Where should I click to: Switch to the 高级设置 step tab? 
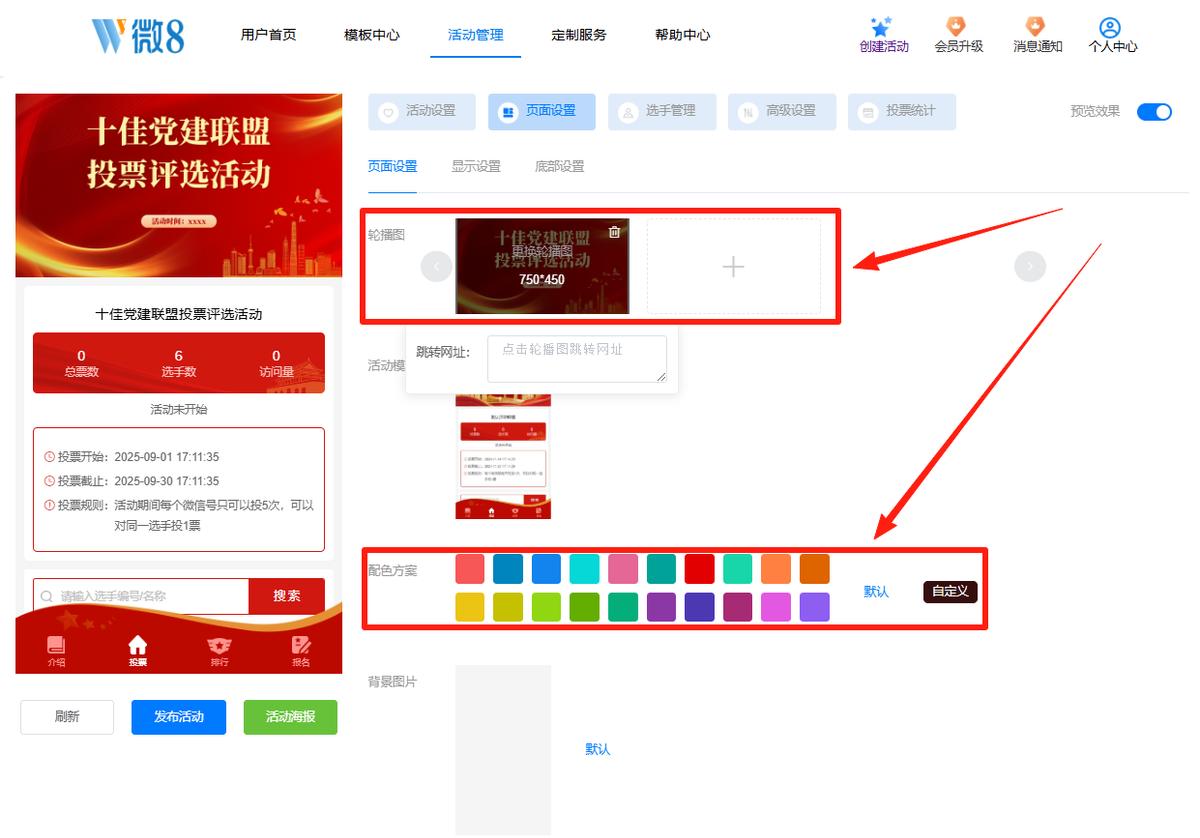[x=782, y=112]
